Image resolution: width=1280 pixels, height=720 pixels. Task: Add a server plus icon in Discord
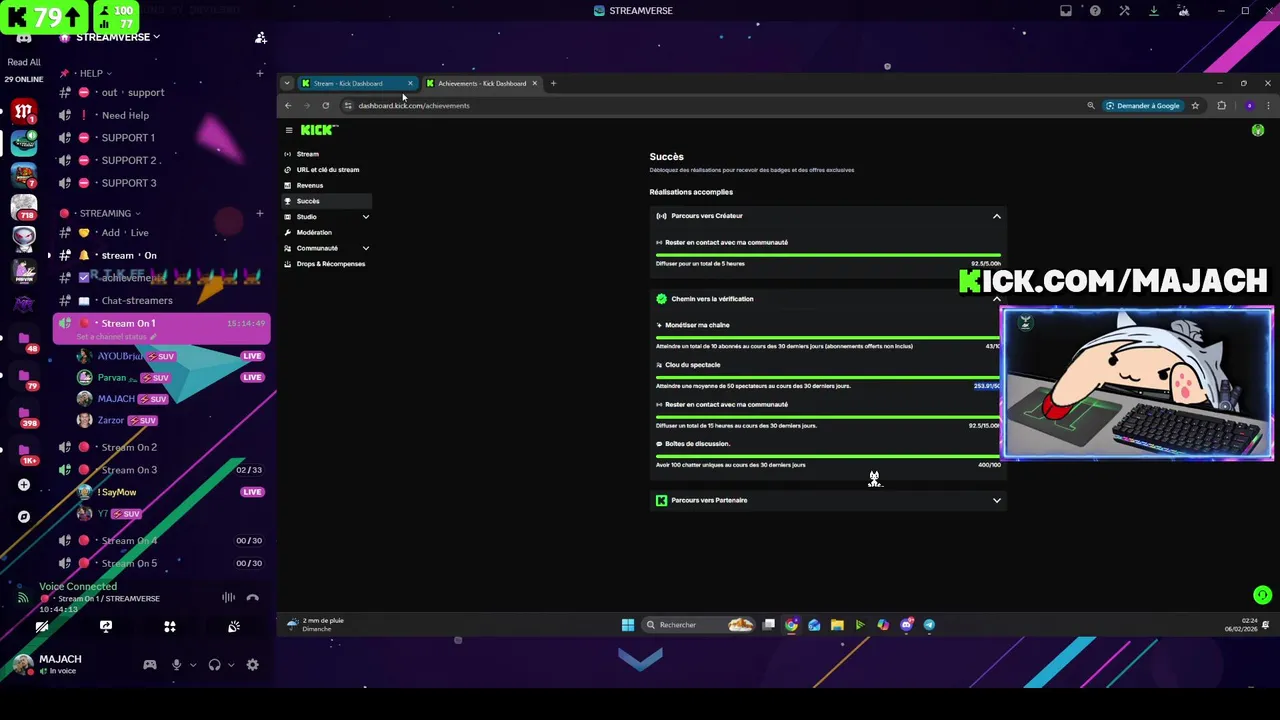pos(23,485)
